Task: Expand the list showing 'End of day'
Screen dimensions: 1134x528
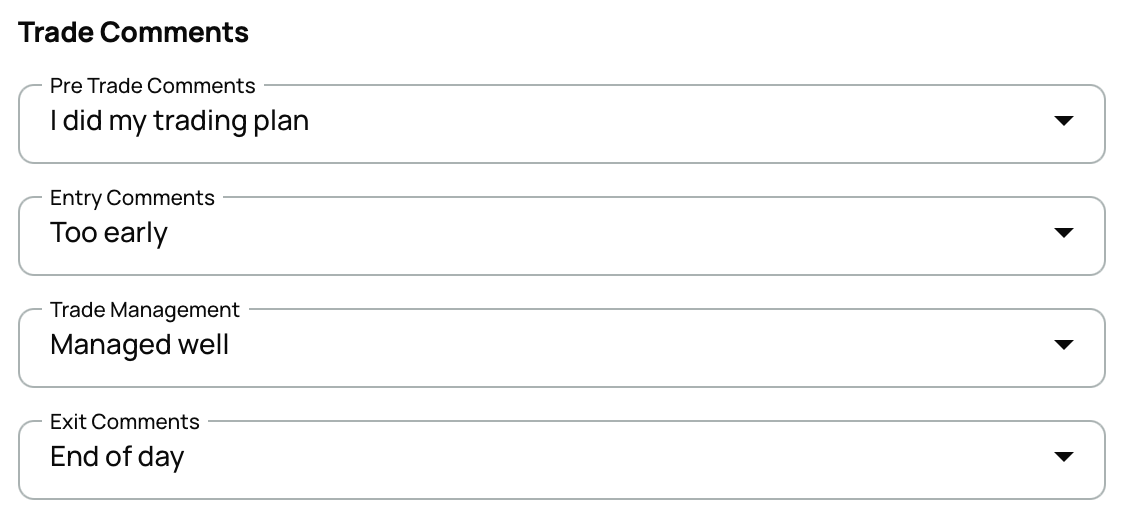Action: coord(561,460)
